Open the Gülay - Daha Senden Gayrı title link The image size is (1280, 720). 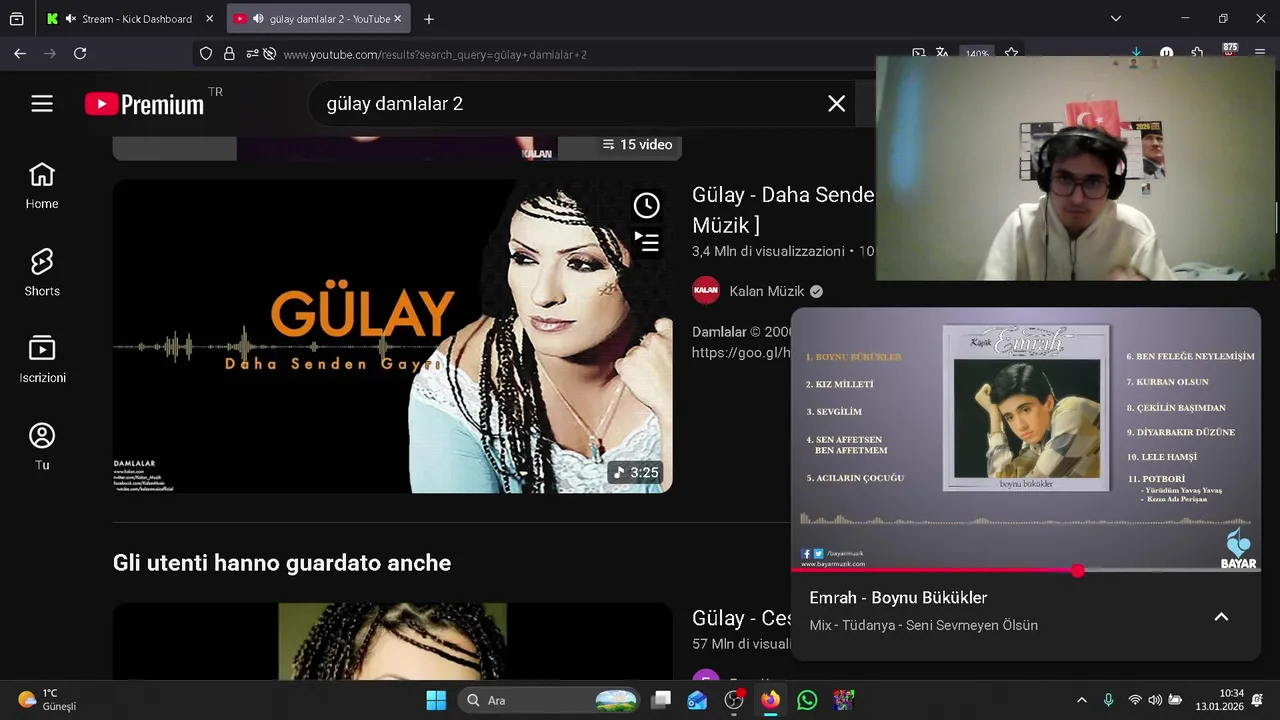tap(783, 210)
